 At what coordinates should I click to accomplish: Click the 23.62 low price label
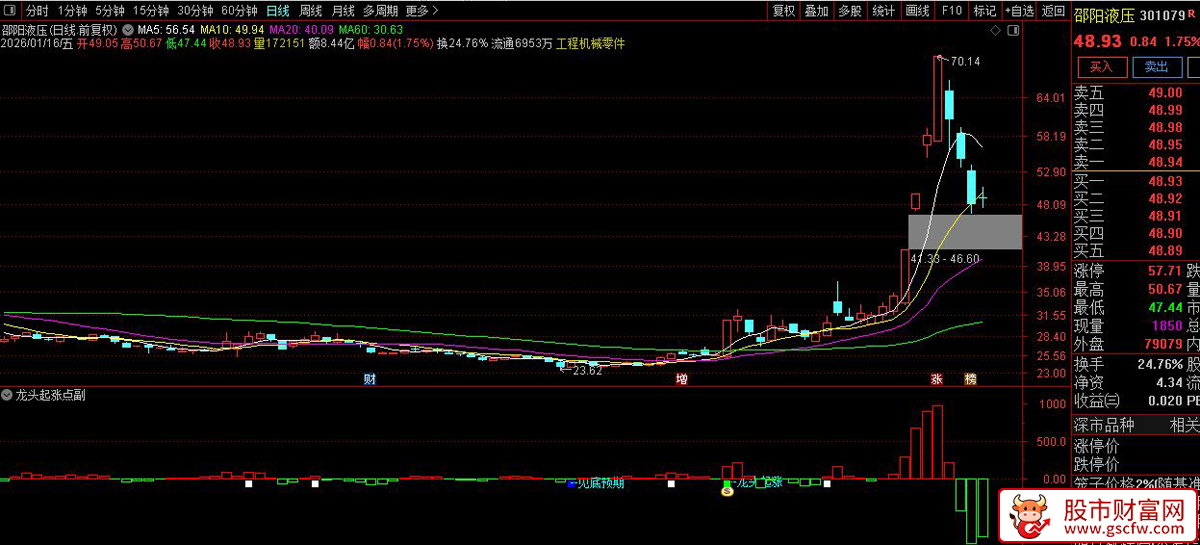(587, 371)
